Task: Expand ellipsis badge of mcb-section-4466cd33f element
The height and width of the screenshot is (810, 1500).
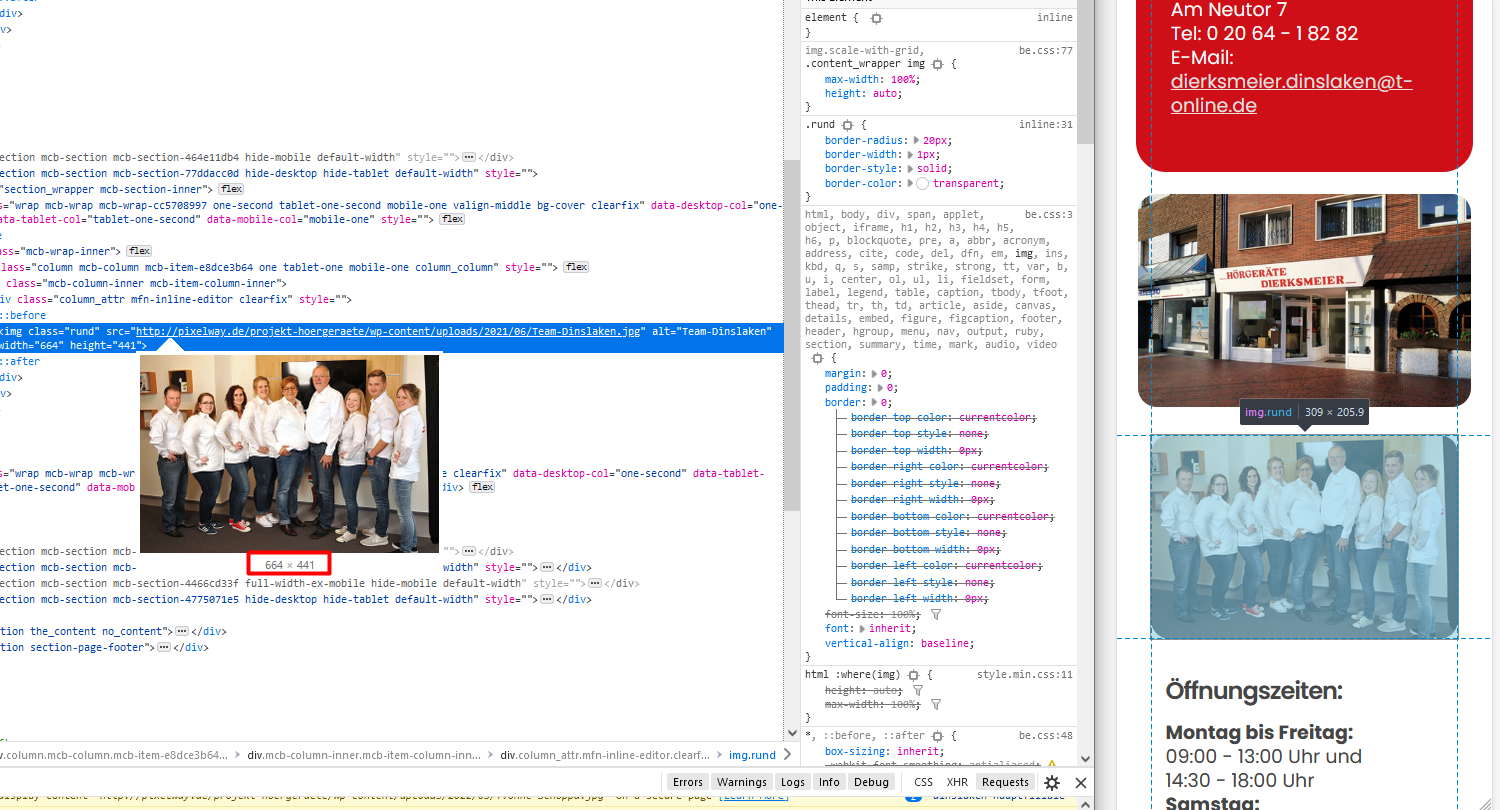Action: pos(594,583)
